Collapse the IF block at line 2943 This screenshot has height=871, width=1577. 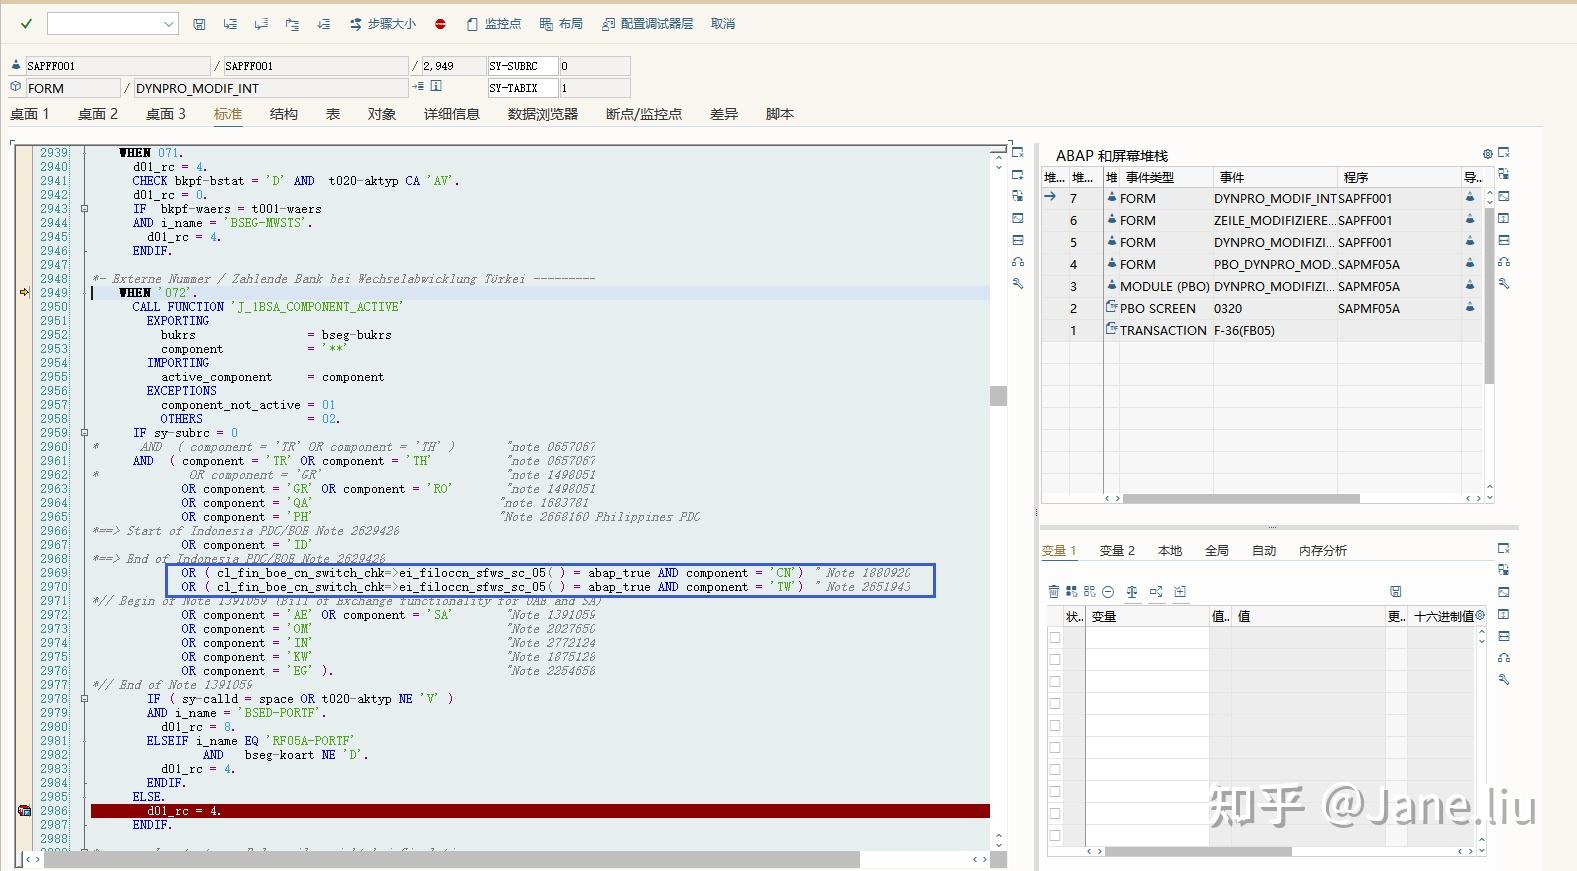(x=84, y=209)
